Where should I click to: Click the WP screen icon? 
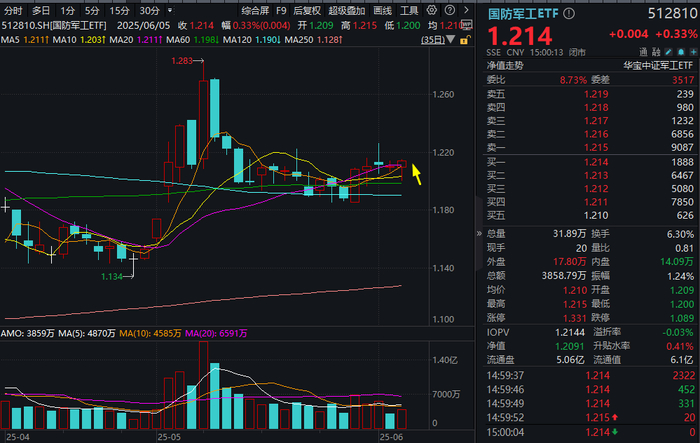[467, 25]
